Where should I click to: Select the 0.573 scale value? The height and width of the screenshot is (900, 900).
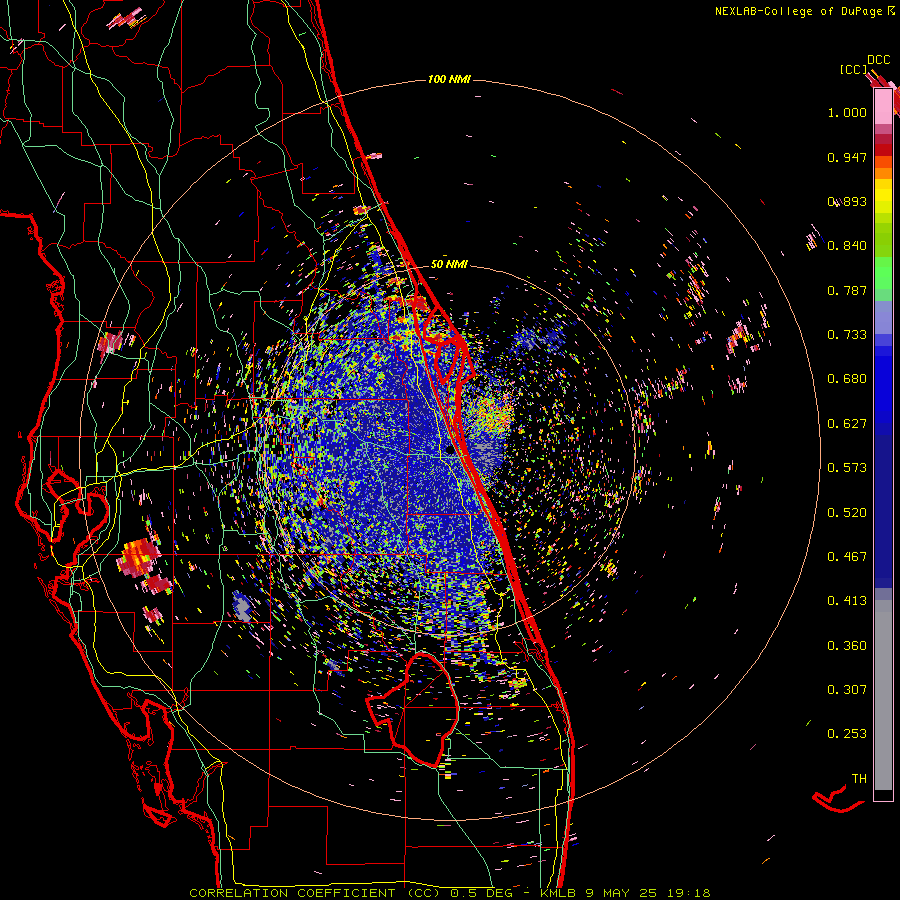click(847, 468)
